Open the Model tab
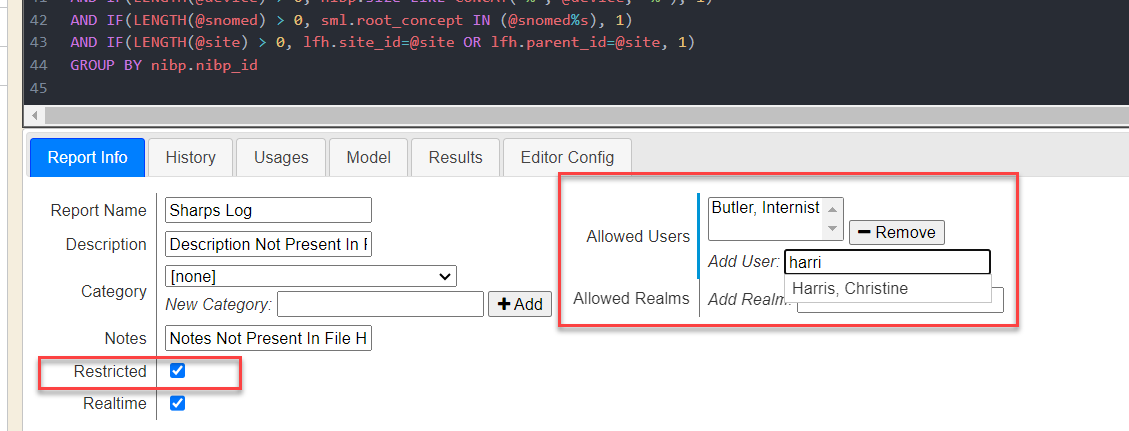This screenshot has height=431, width=1129. tap(368, 157)
